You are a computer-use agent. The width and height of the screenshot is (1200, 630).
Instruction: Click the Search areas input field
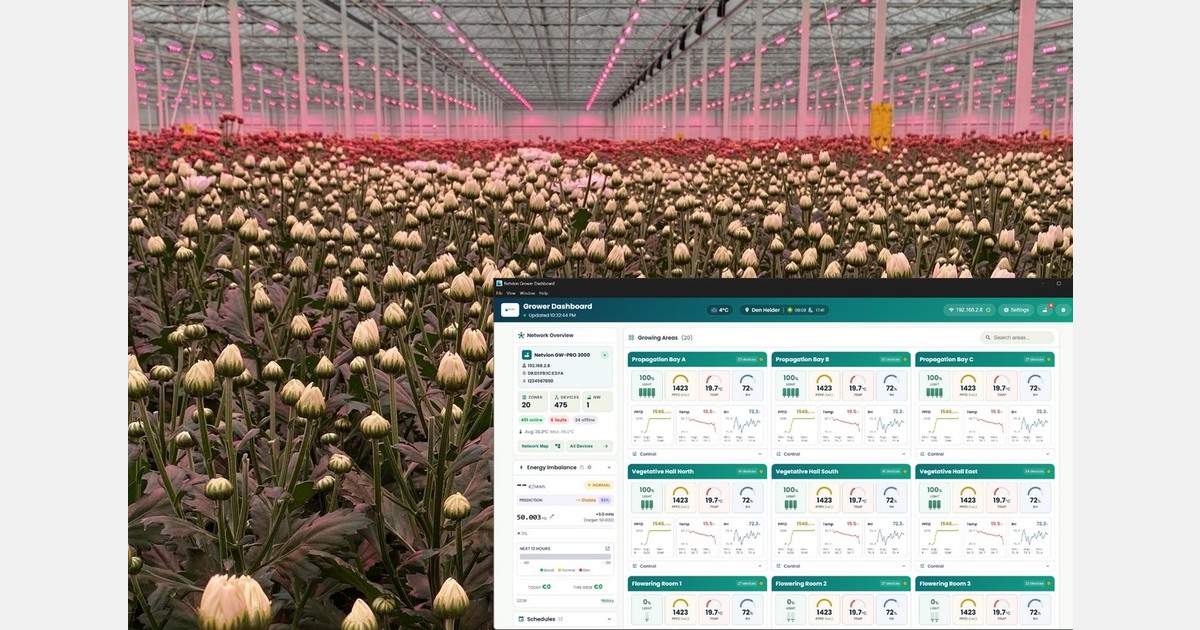[1017, 338]
